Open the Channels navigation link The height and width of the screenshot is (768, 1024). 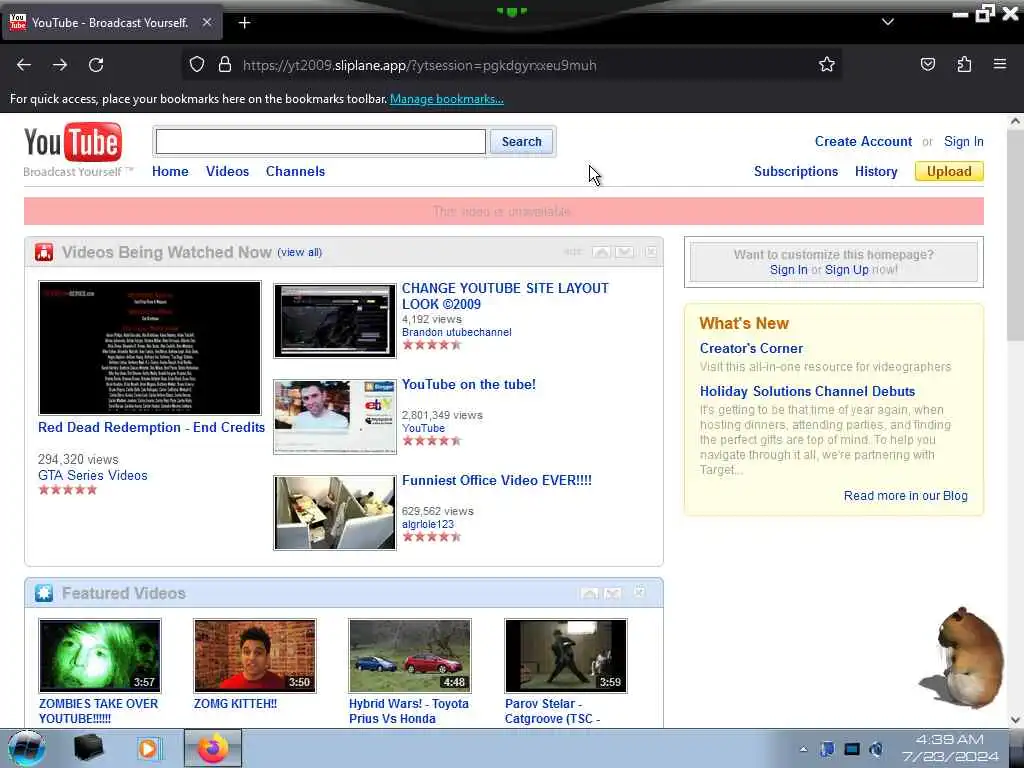(x=295, y=171)
